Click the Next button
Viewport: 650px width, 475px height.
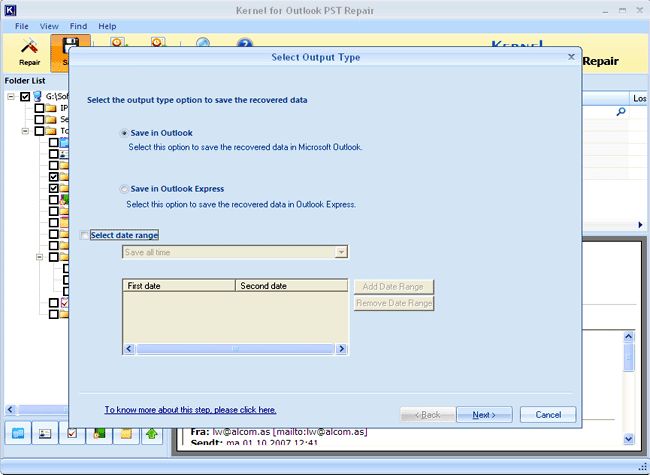pyautogui.click(x=484, y=414)
